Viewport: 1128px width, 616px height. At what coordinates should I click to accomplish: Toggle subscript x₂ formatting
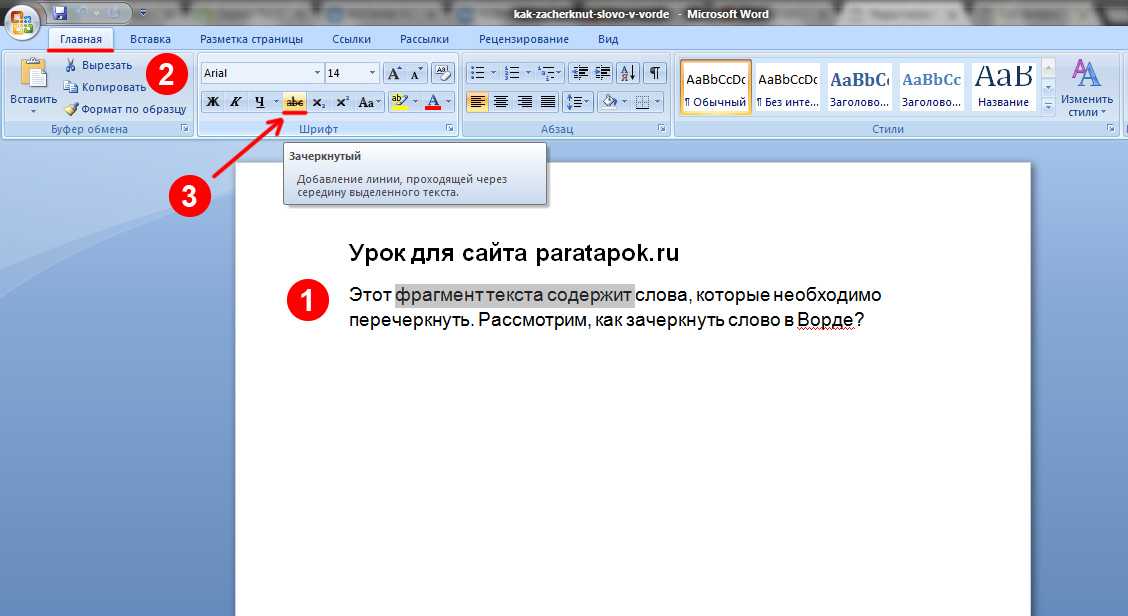tap(319, 102)
